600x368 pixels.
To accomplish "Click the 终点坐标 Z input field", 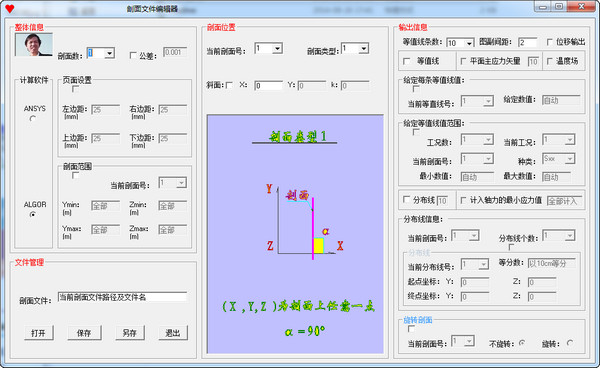I will pos(542,297).
